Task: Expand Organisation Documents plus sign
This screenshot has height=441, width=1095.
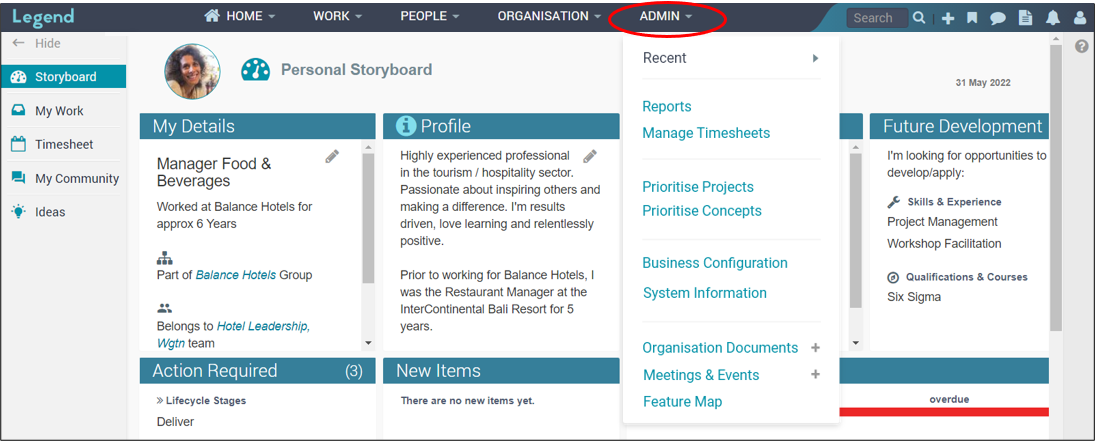Action: coord(815,347)
